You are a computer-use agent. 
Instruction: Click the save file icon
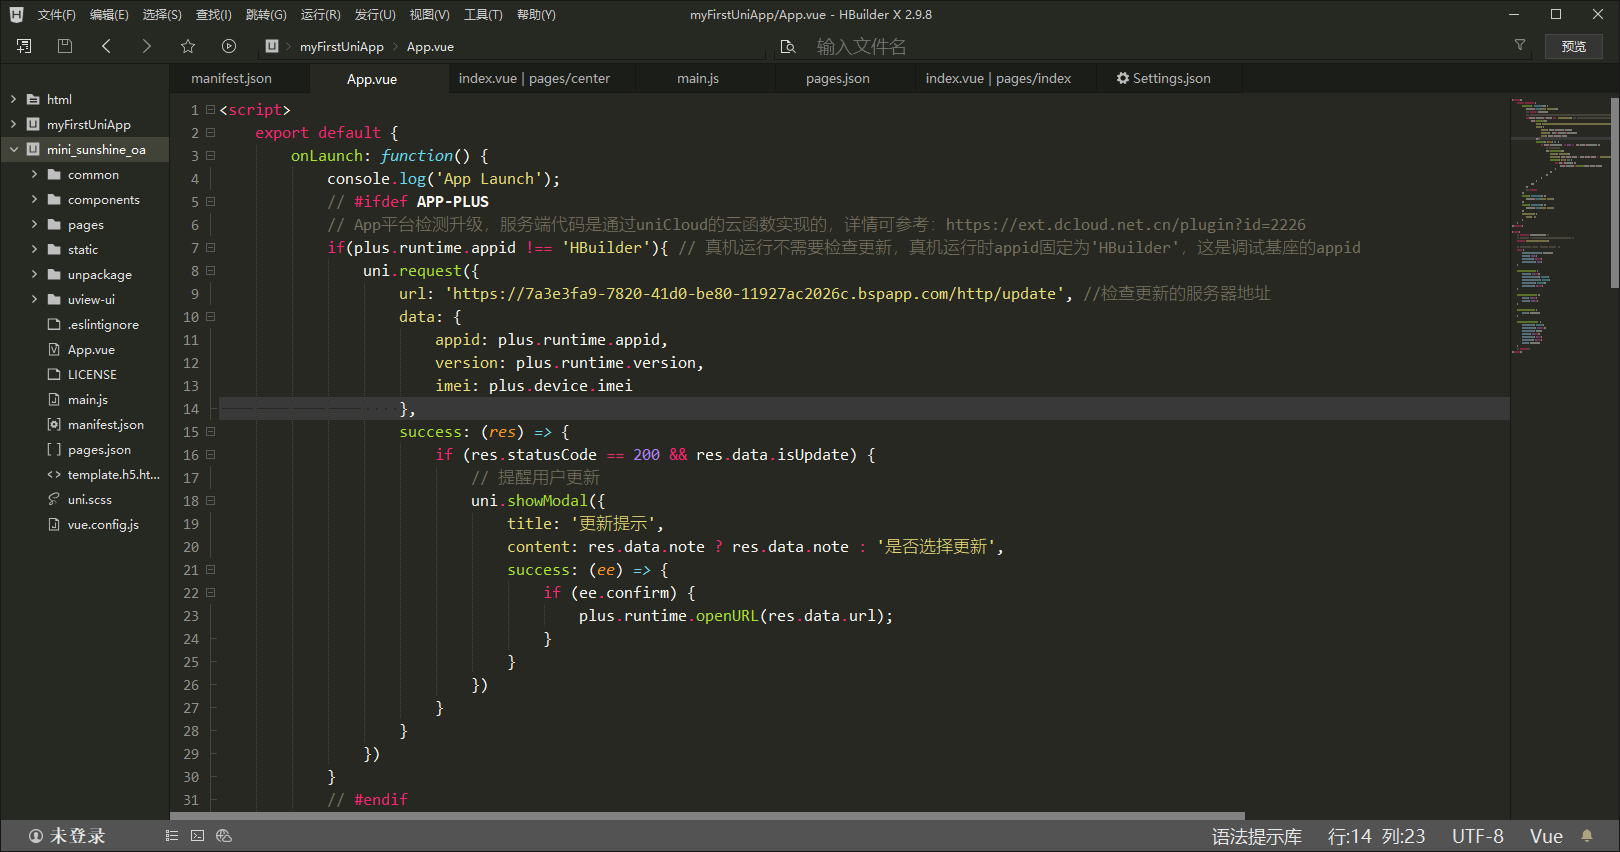[x=65, y=46]
